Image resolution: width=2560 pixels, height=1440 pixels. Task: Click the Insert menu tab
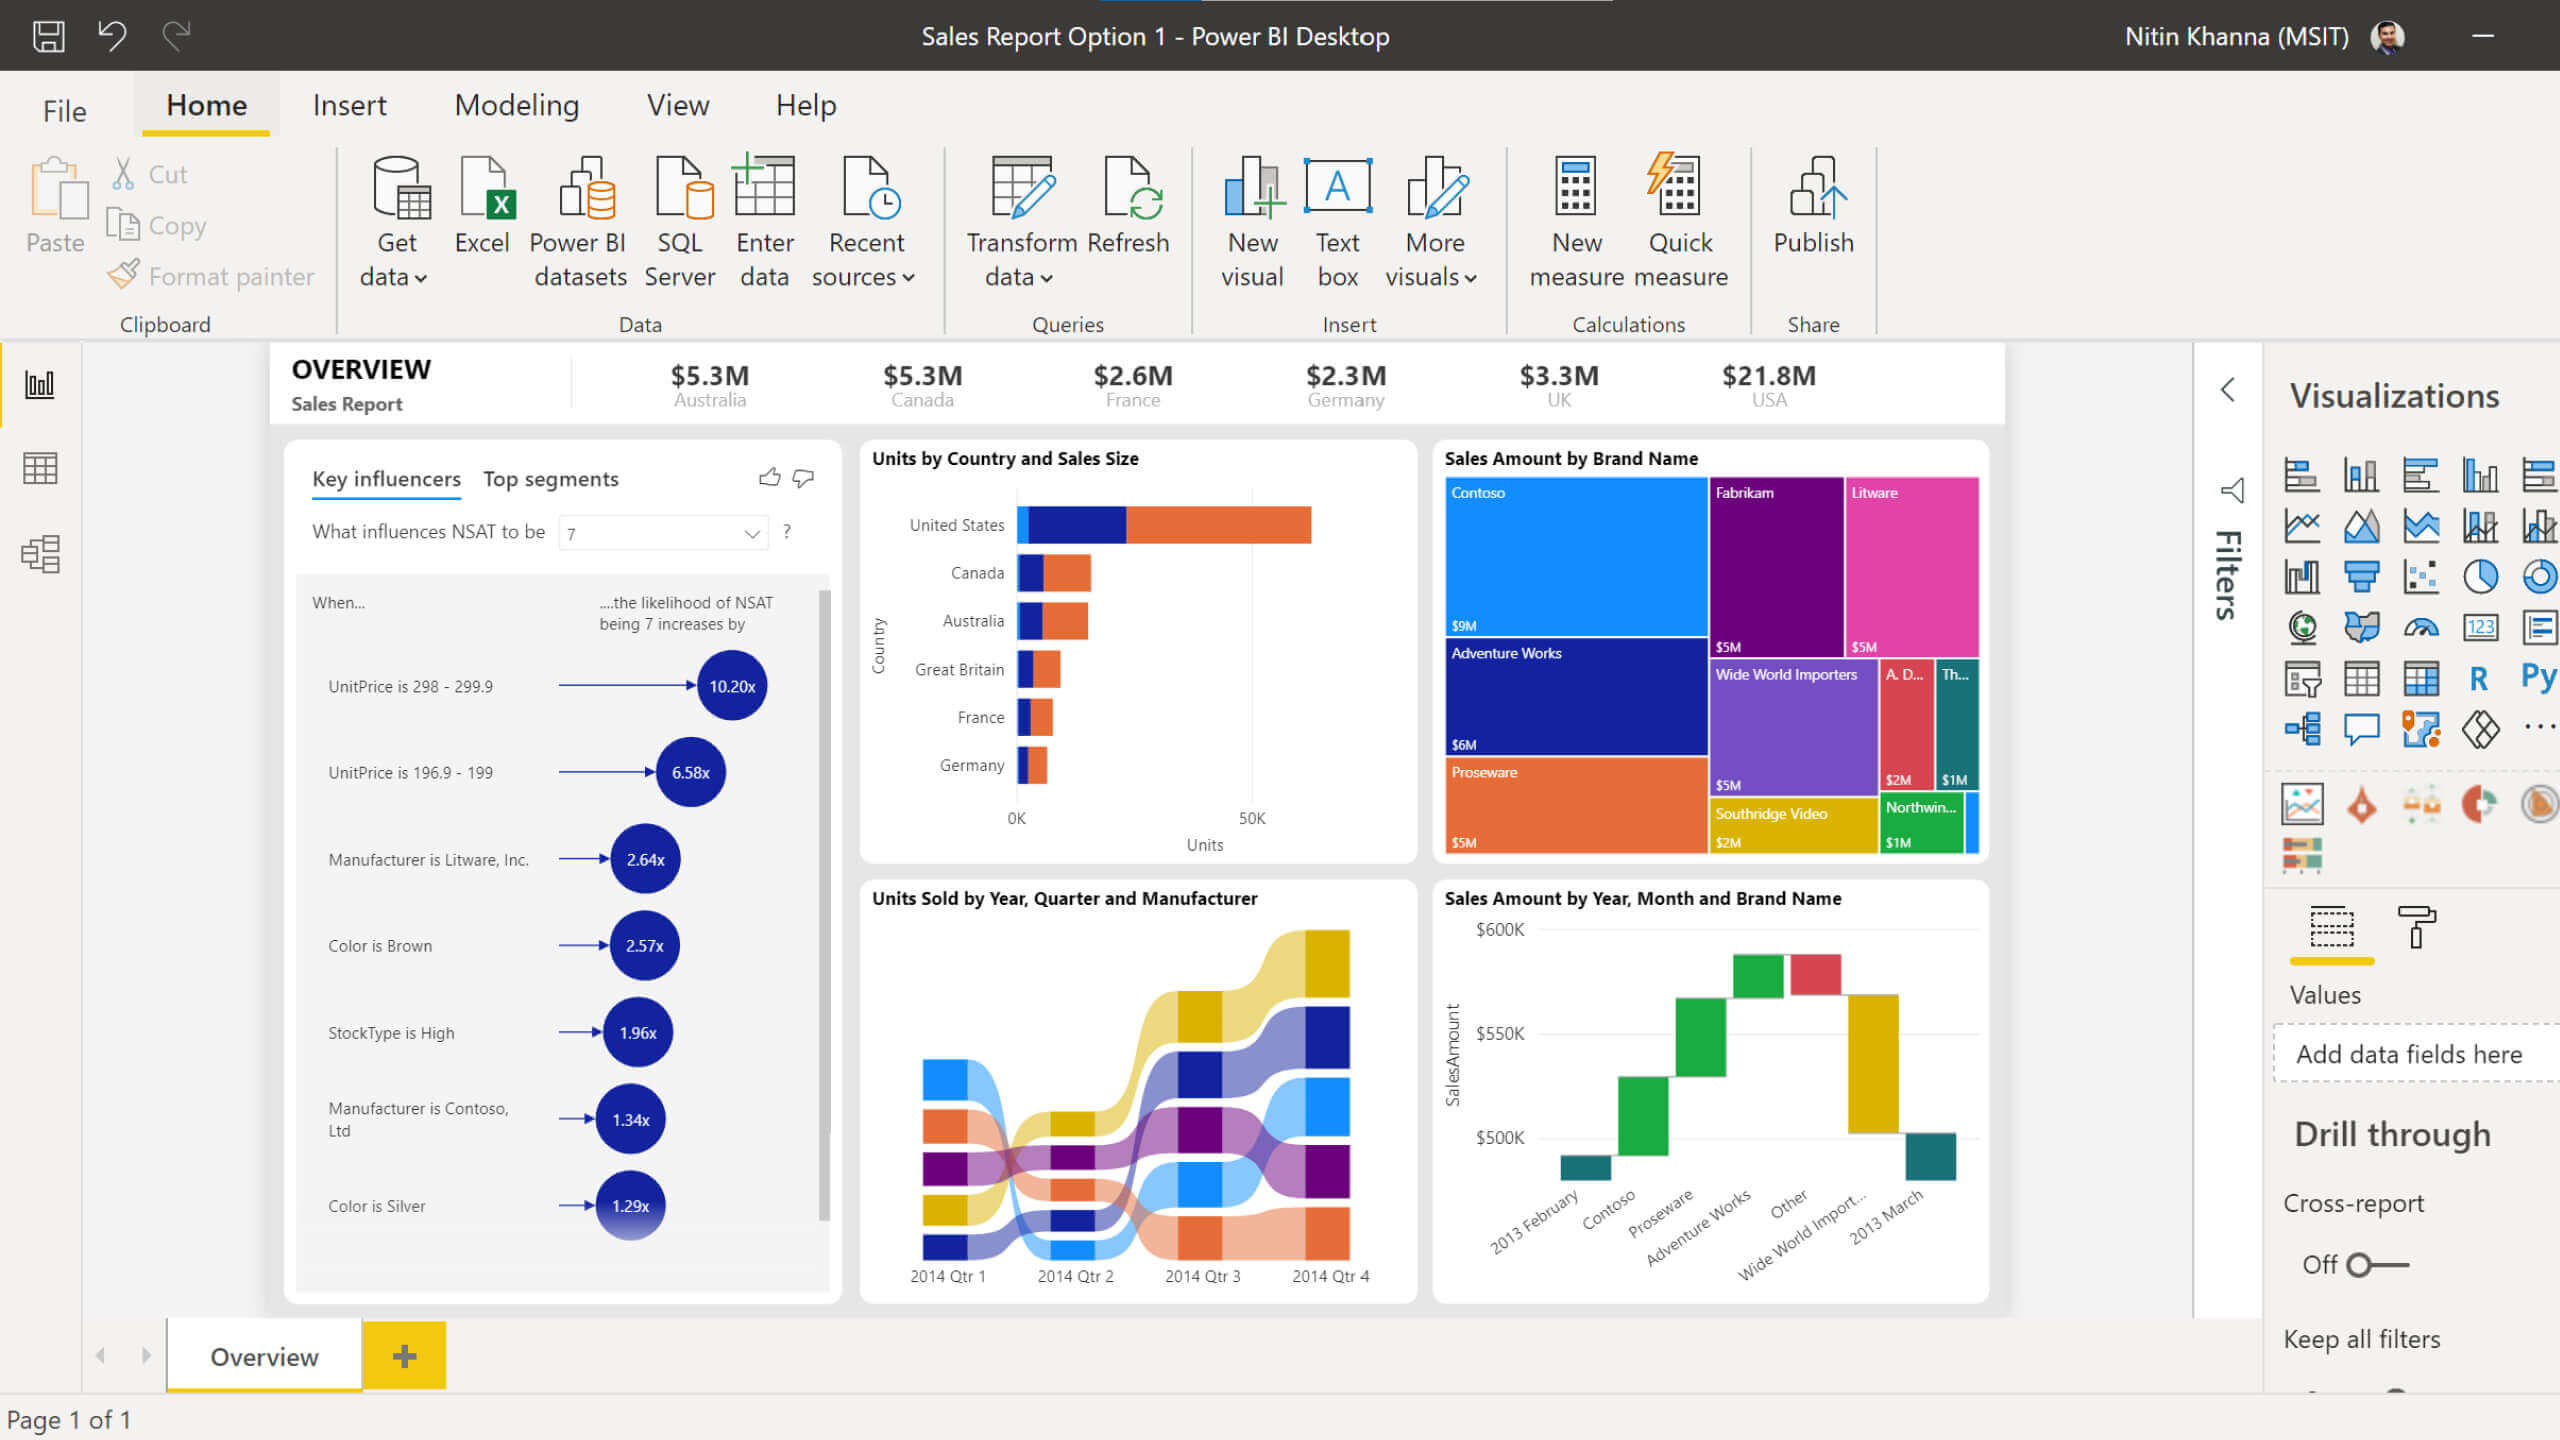(x=346, y=104)
